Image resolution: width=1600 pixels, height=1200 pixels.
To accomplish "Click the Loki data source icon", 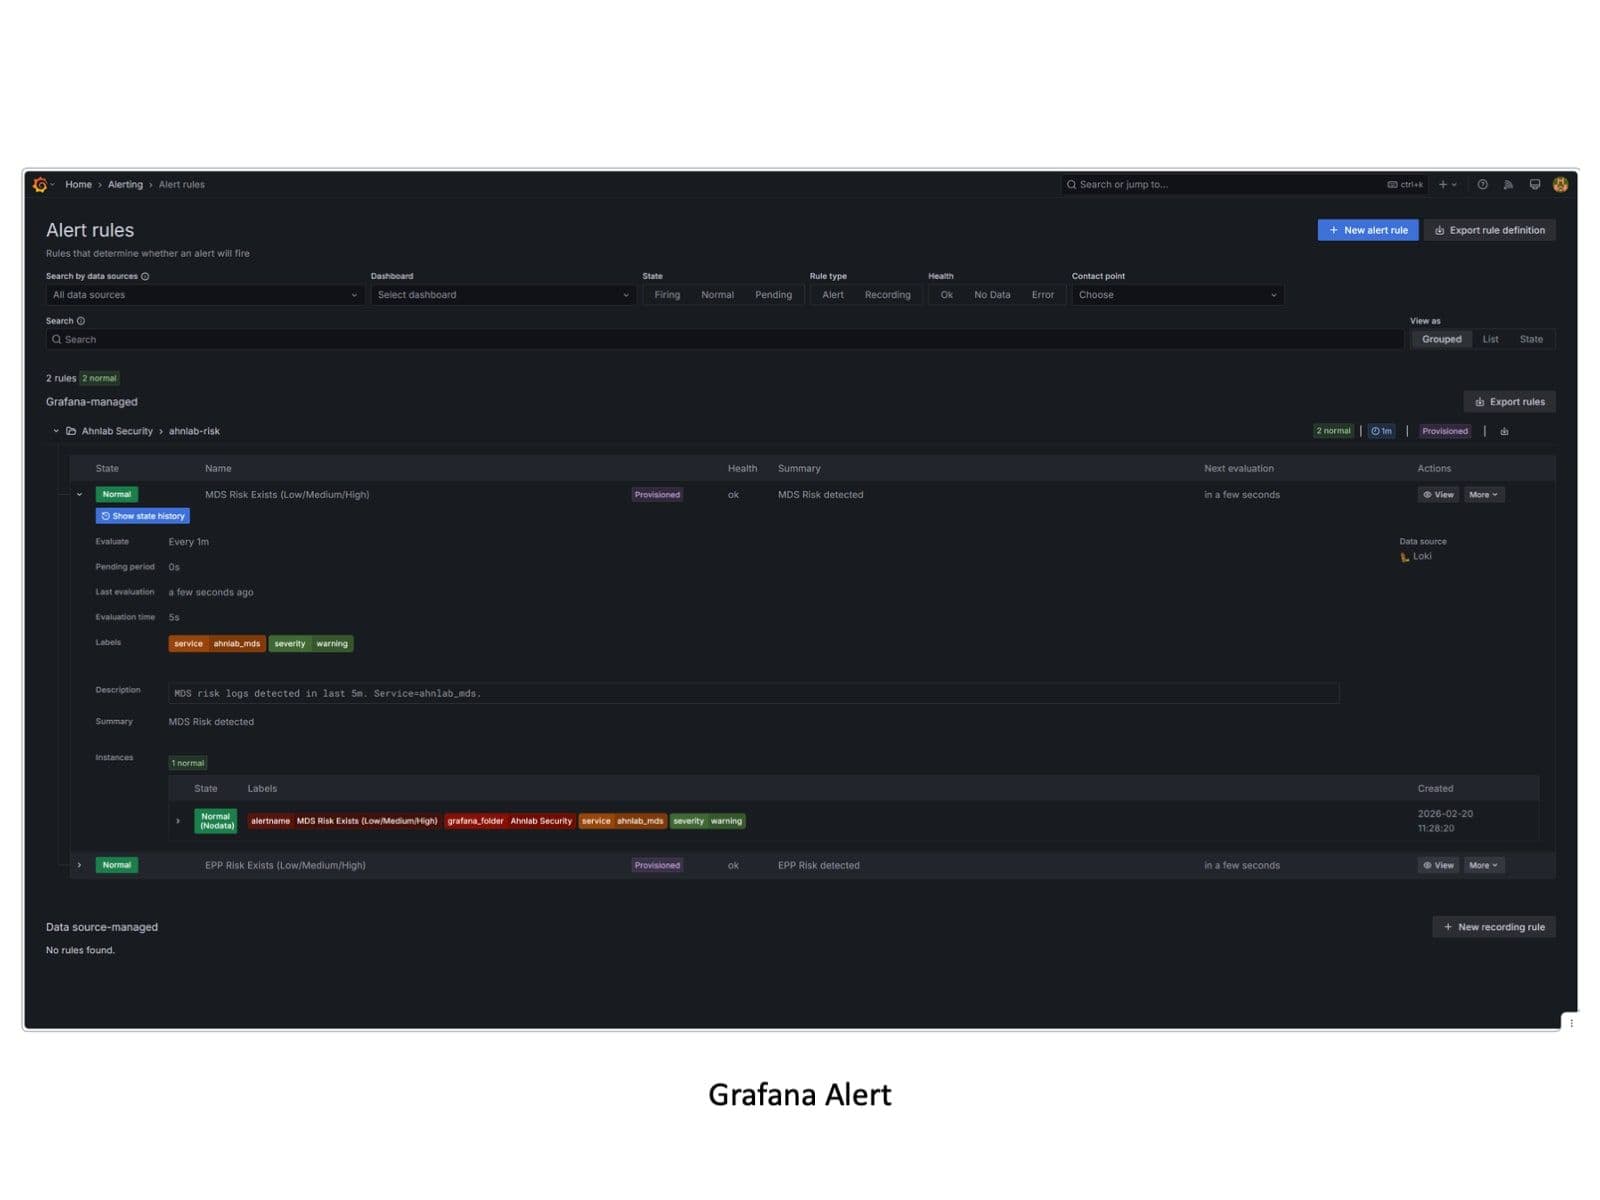I will (1405, 557).
